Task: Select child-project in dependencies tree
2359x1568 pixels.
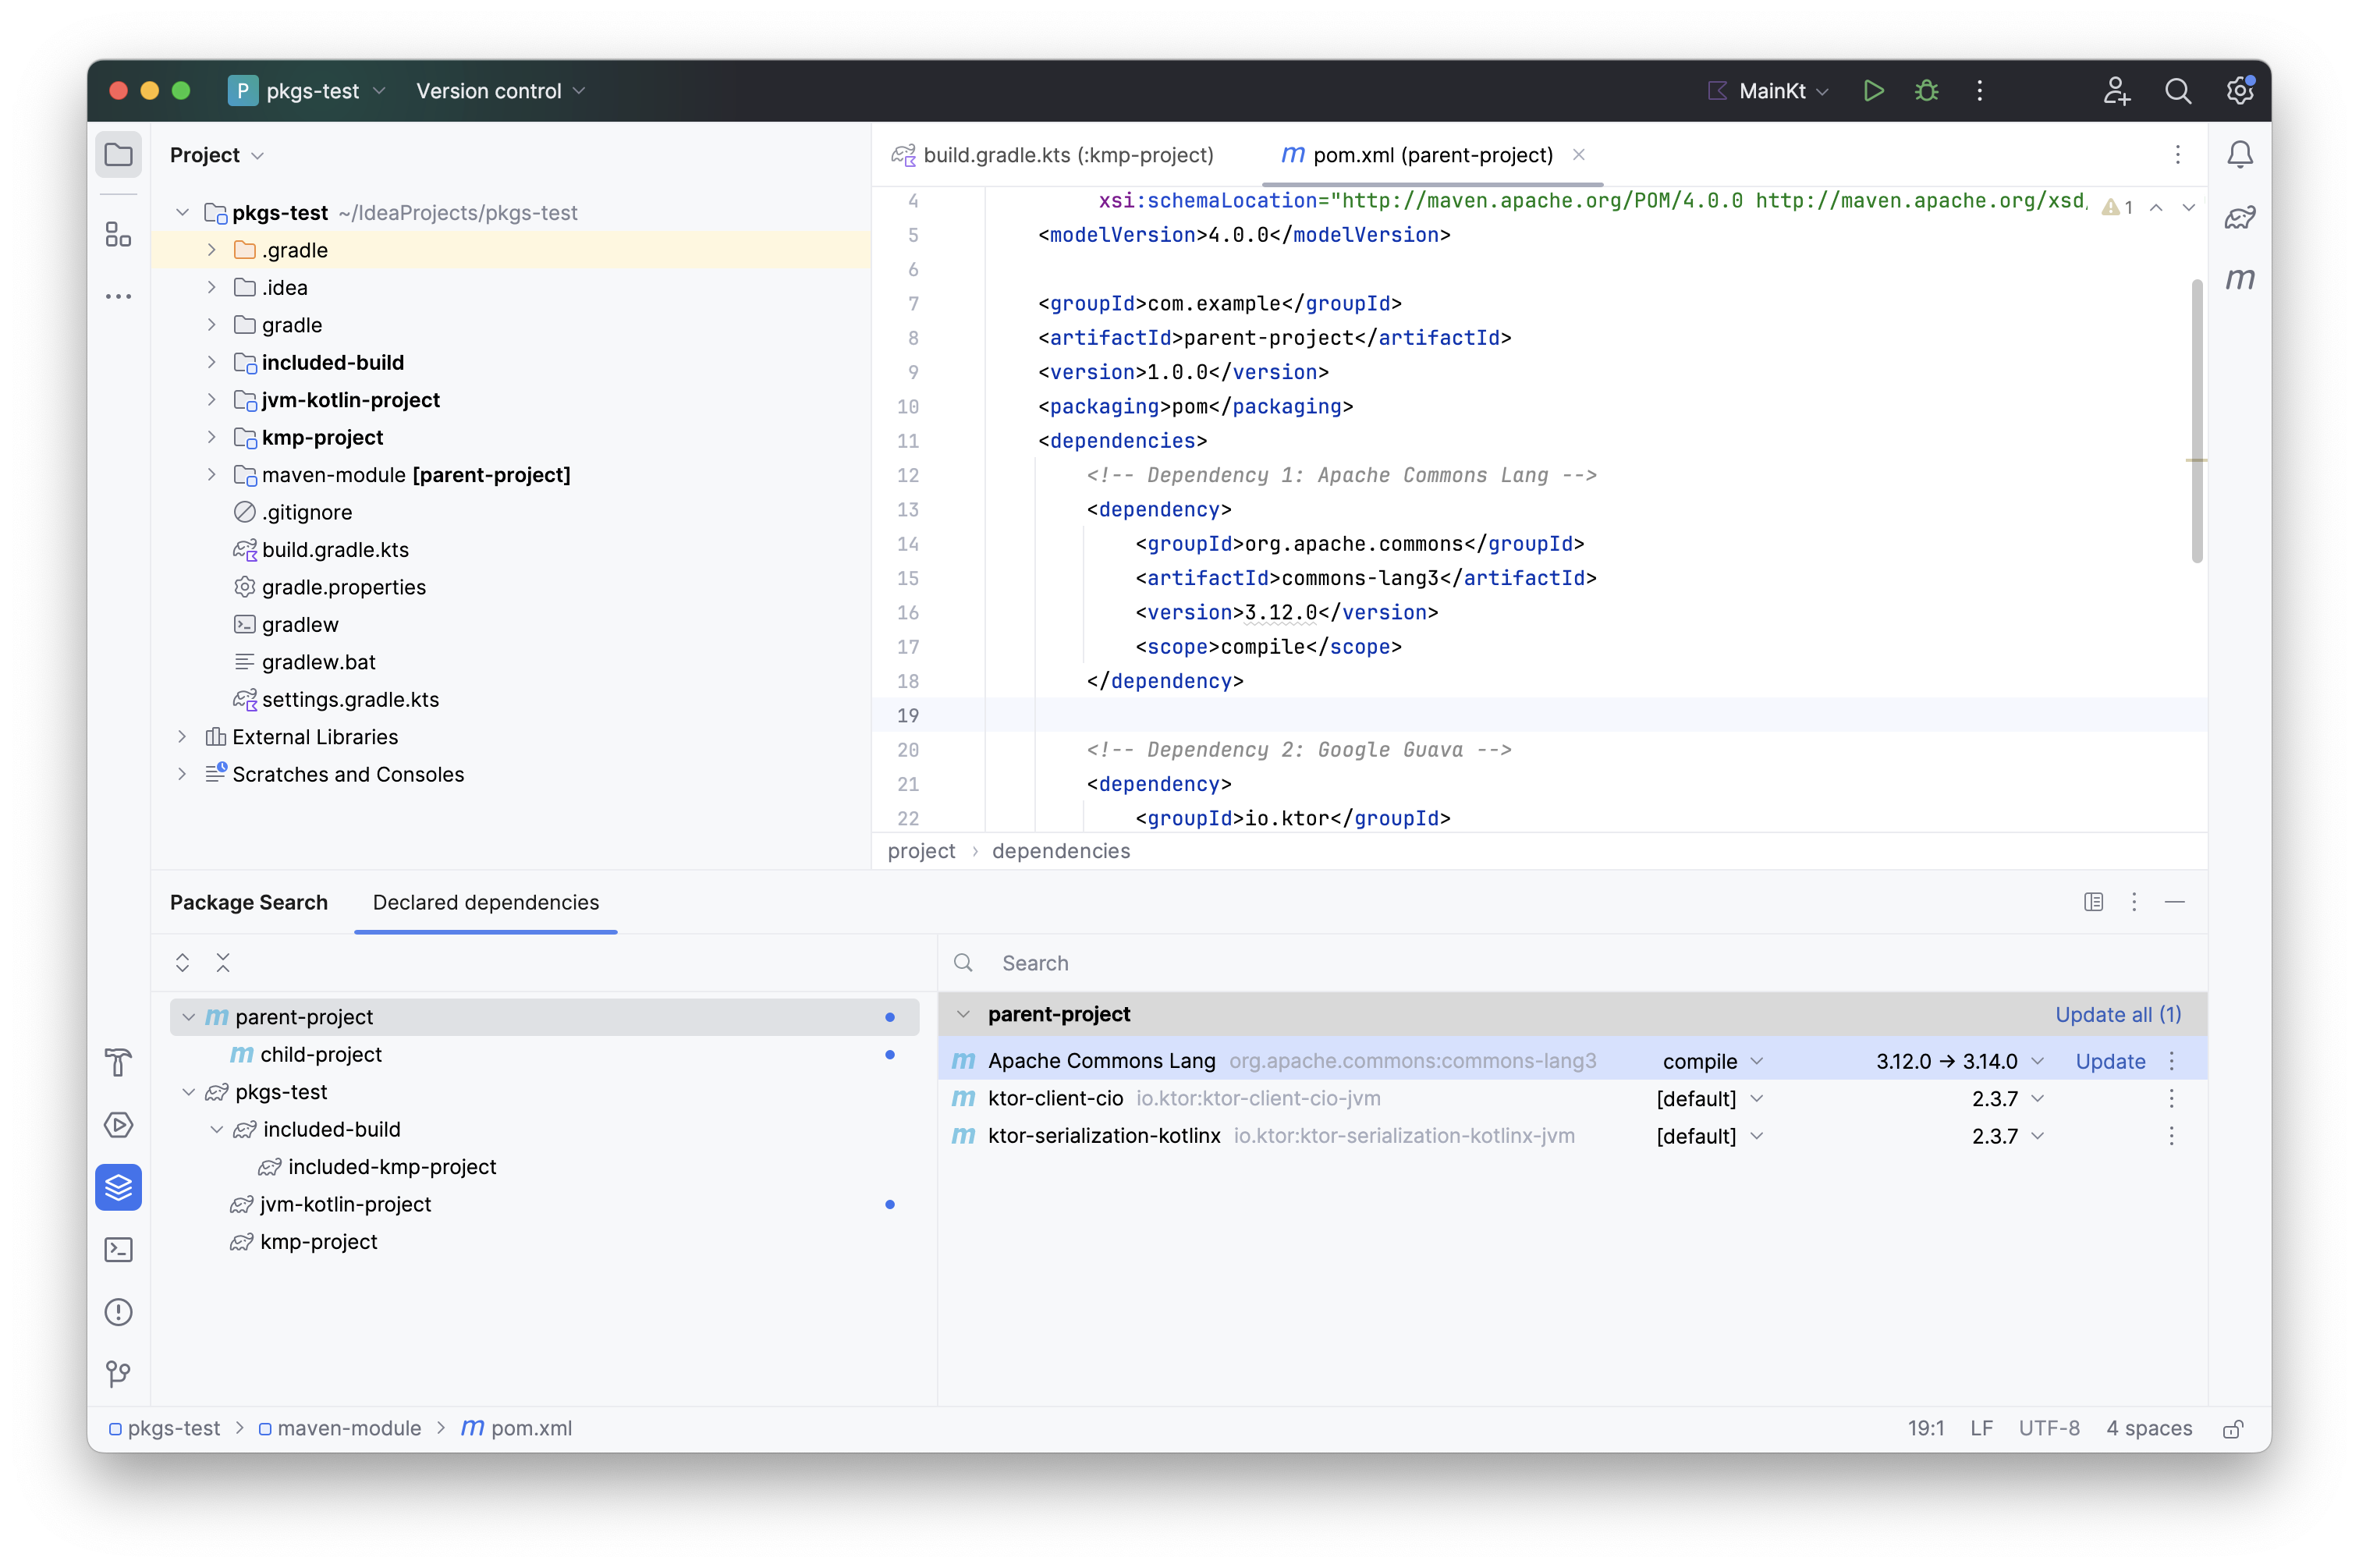Action: coord(321,1054)
